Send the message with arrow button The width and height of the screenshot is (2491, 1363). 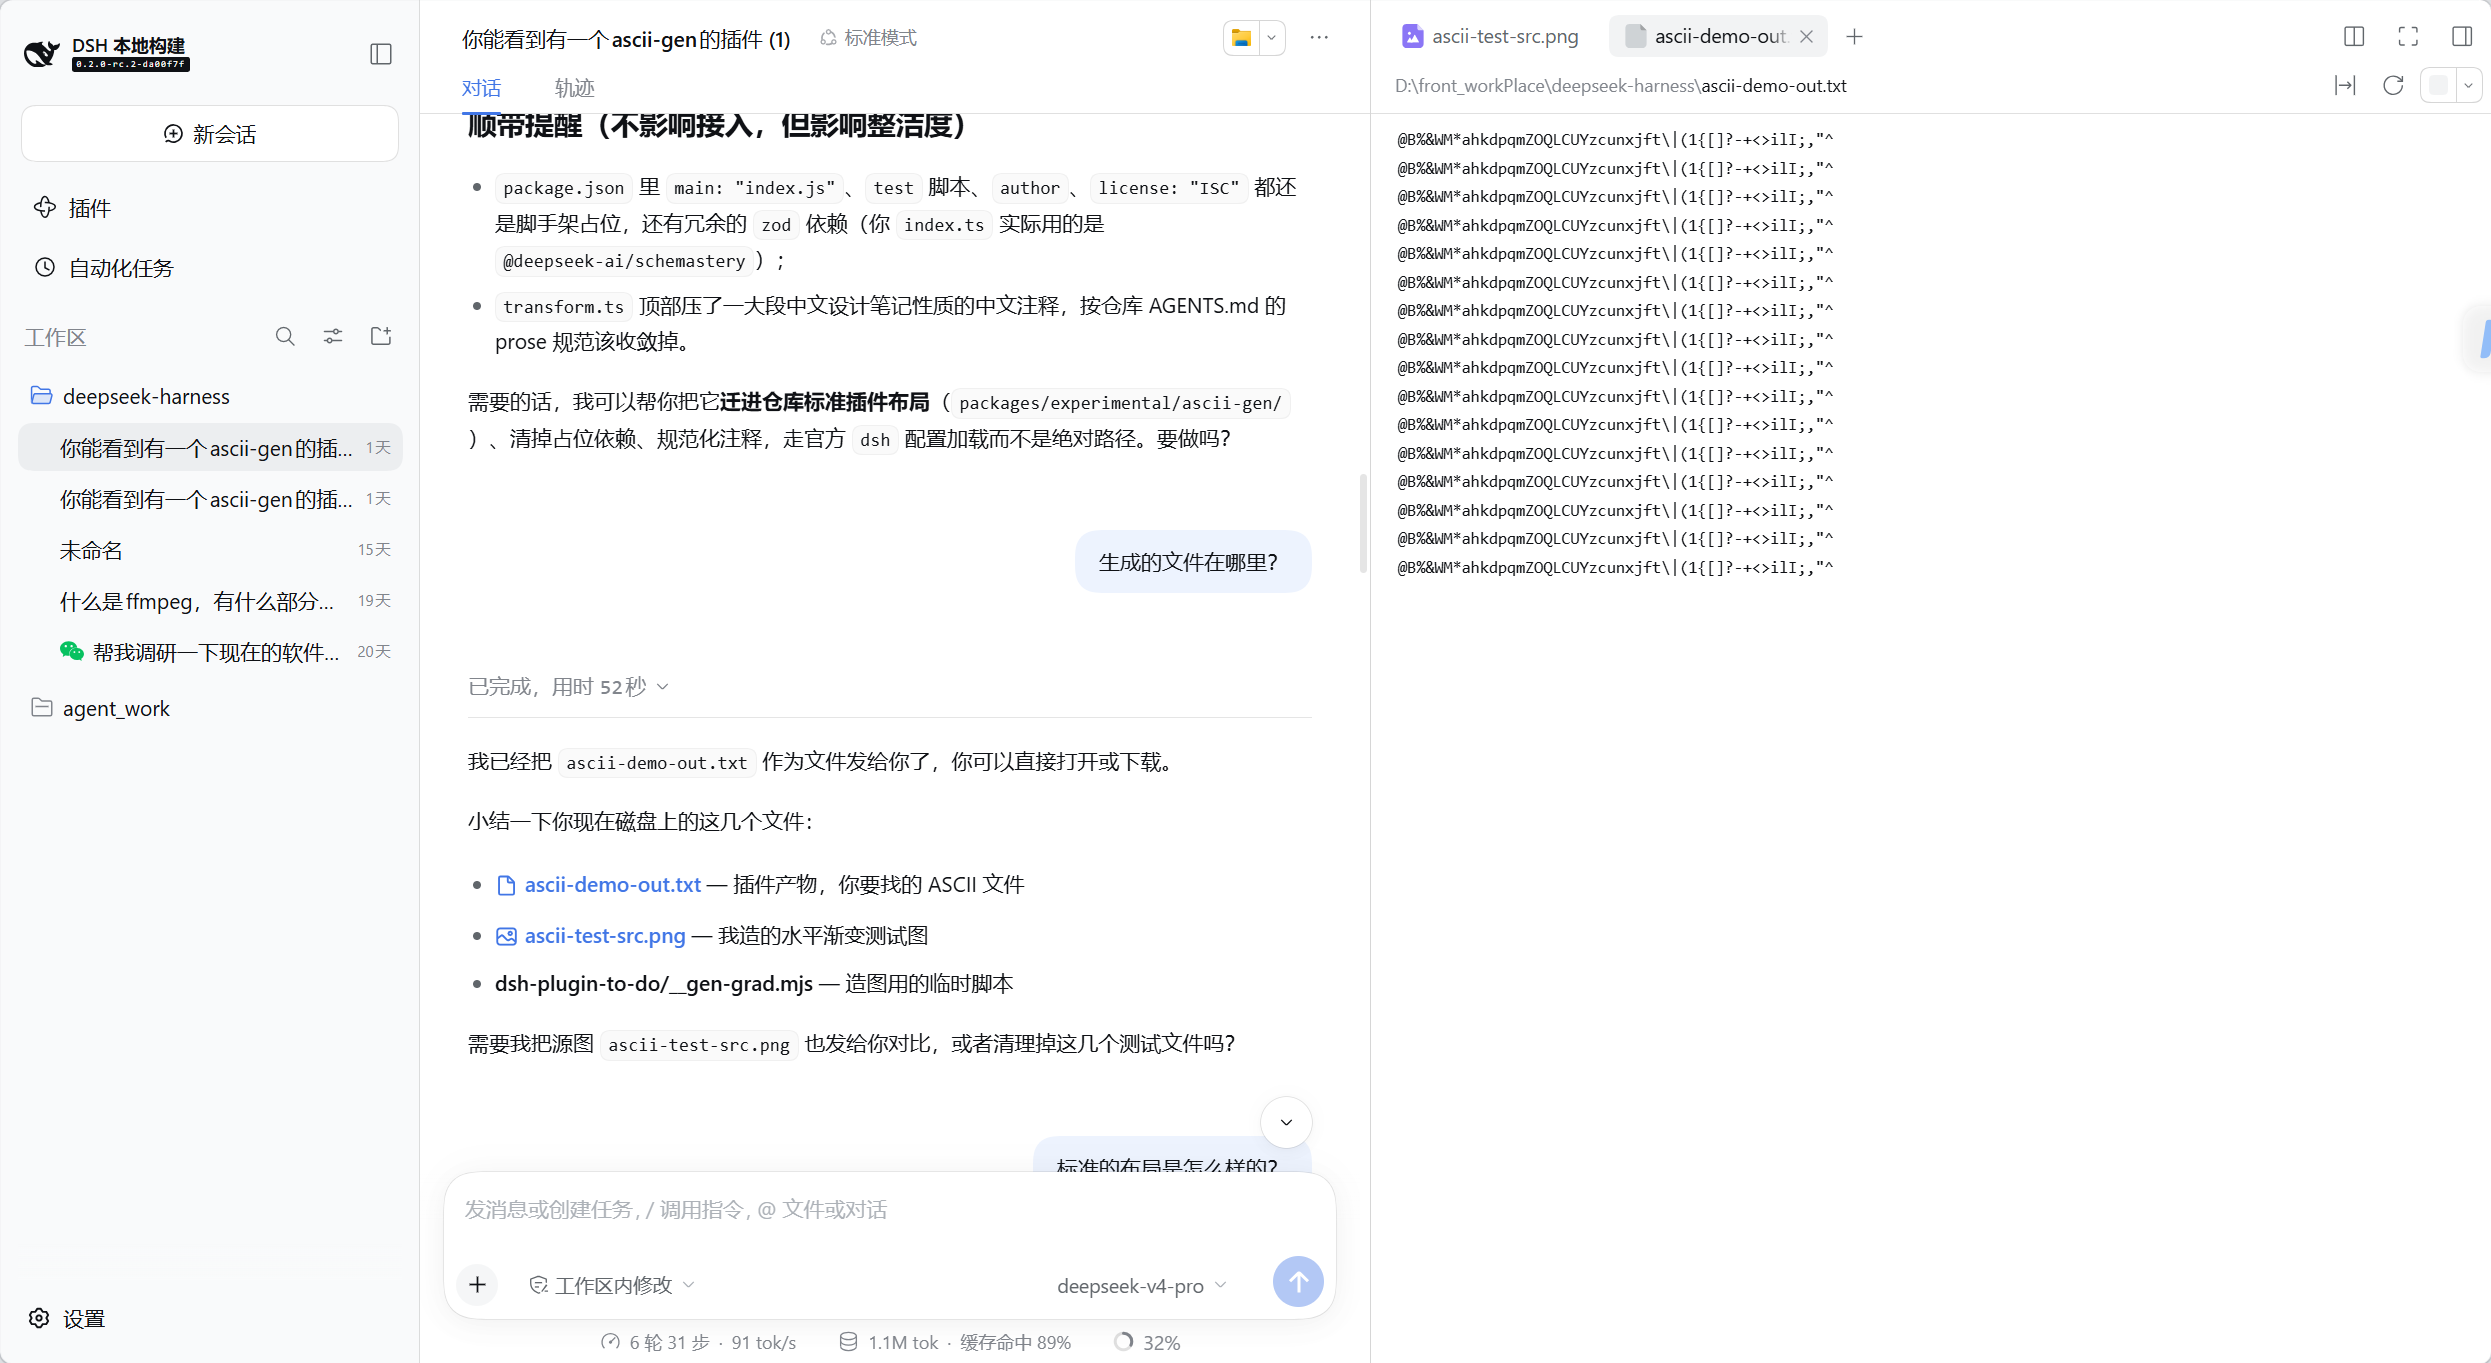click(1297, 1282)
